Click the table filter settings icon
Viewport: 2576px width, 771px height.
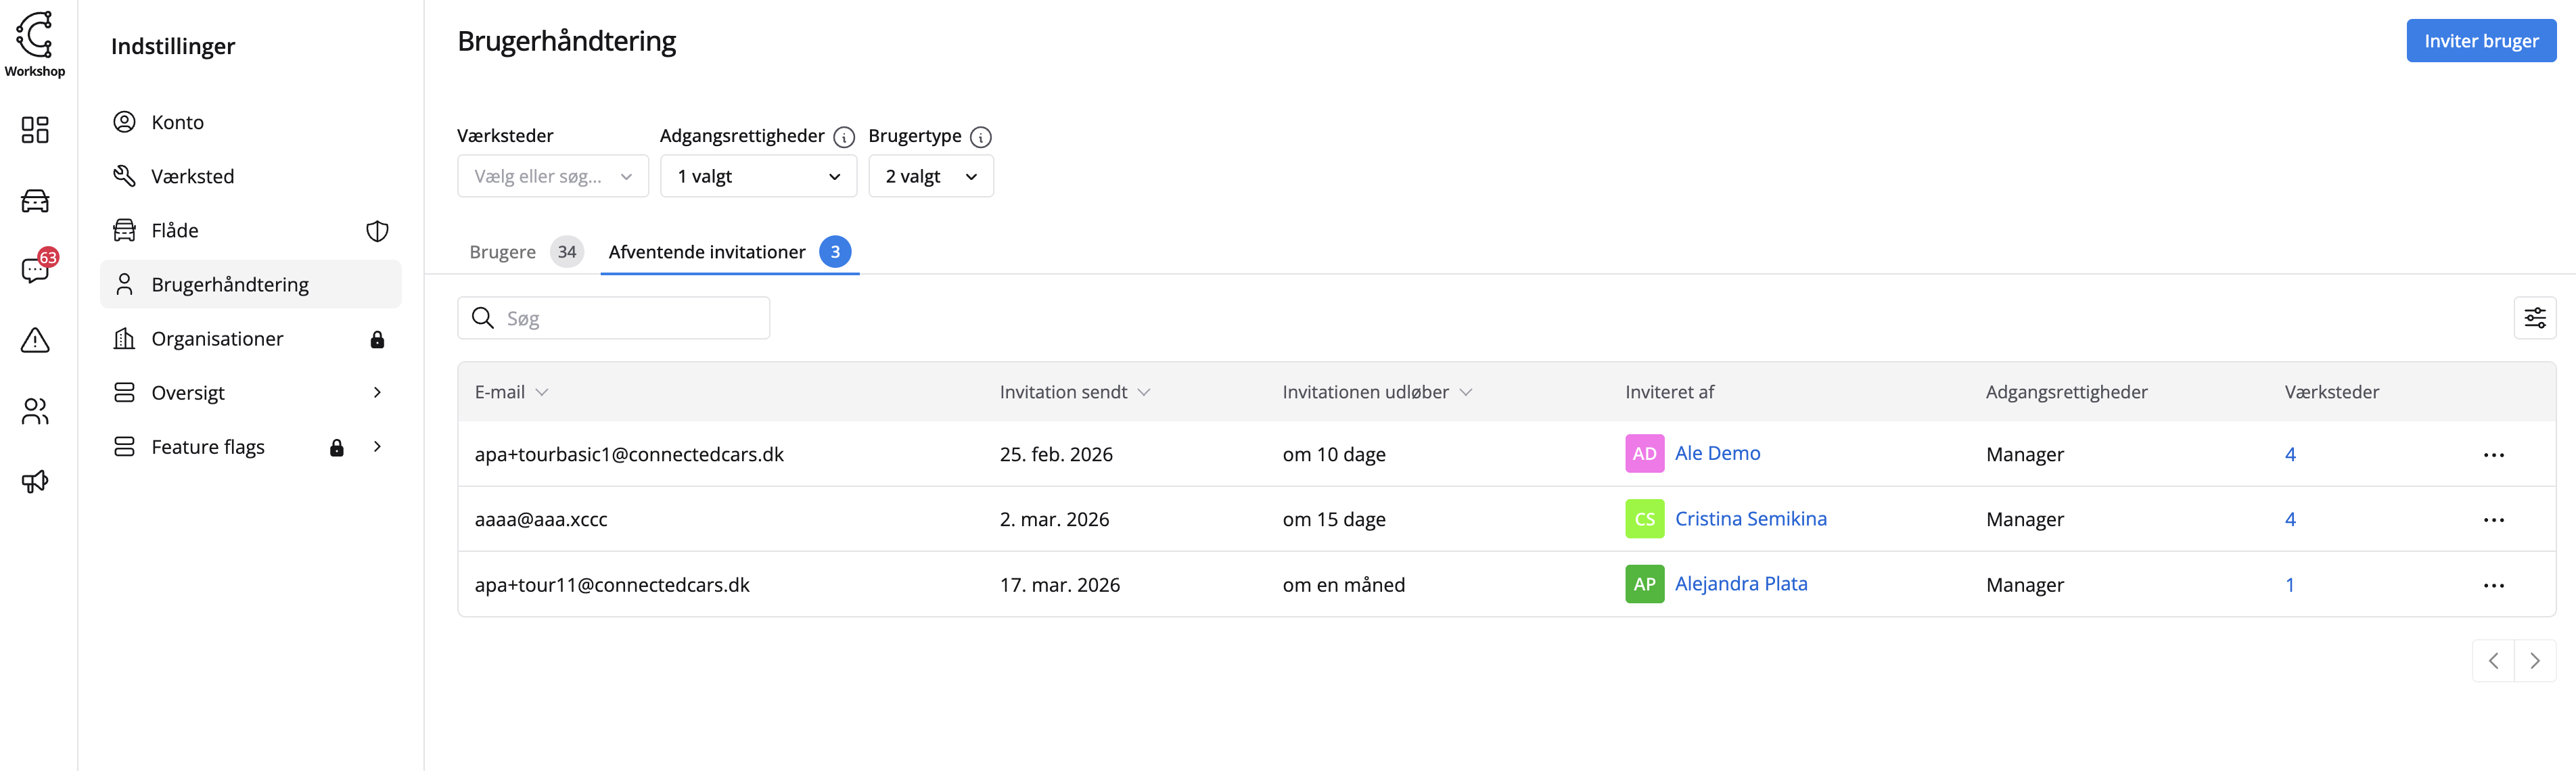pos(2534,319)
